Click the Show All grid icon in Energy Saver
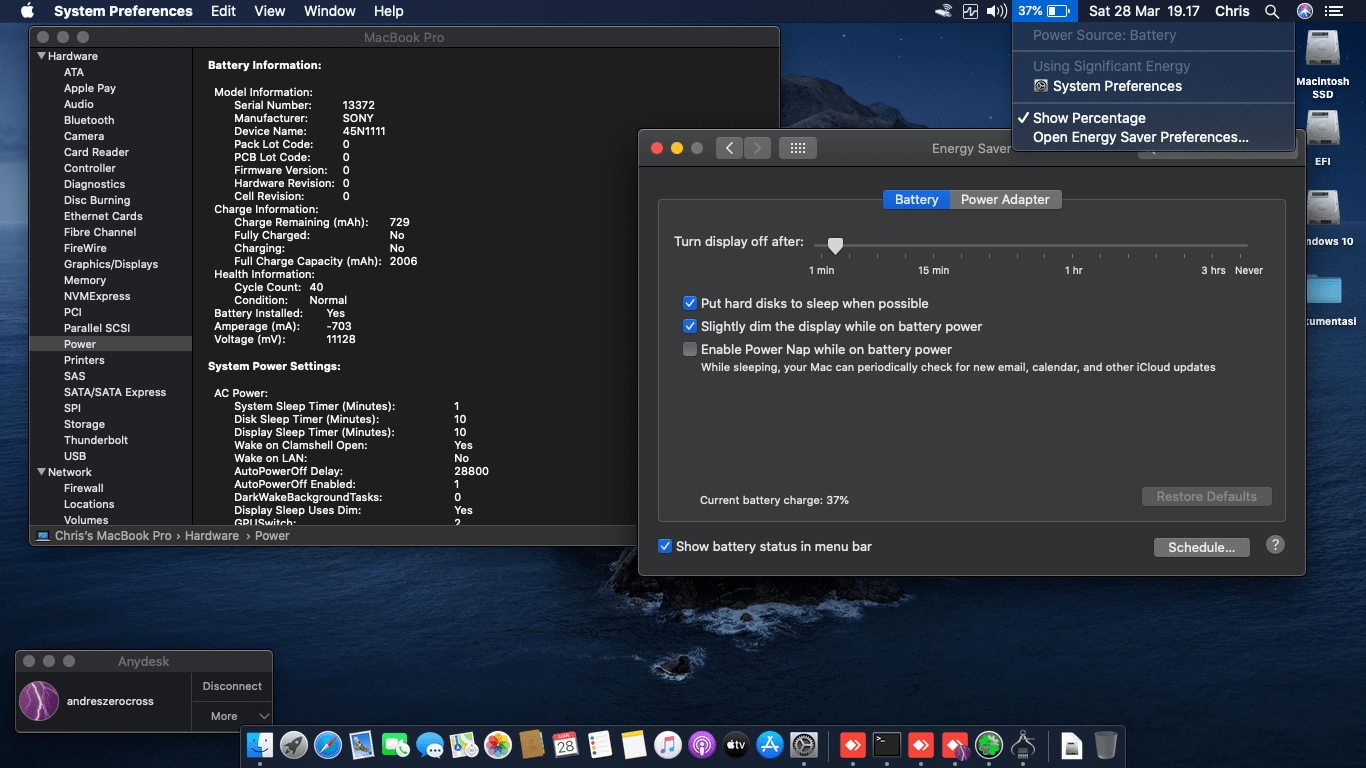The width and height of the screenshot is (1366, 768). (x=797, y=148)
